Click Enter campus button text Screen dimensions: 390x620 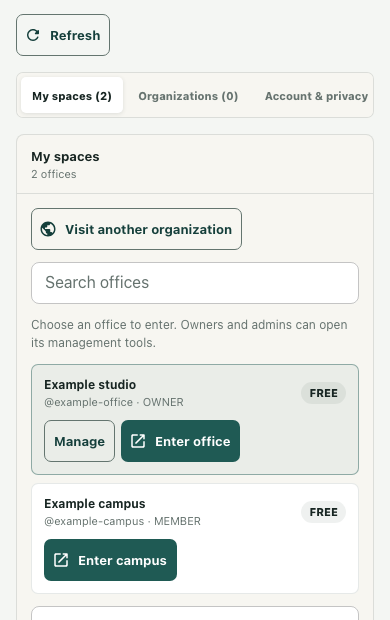click(x=122, y=560)
